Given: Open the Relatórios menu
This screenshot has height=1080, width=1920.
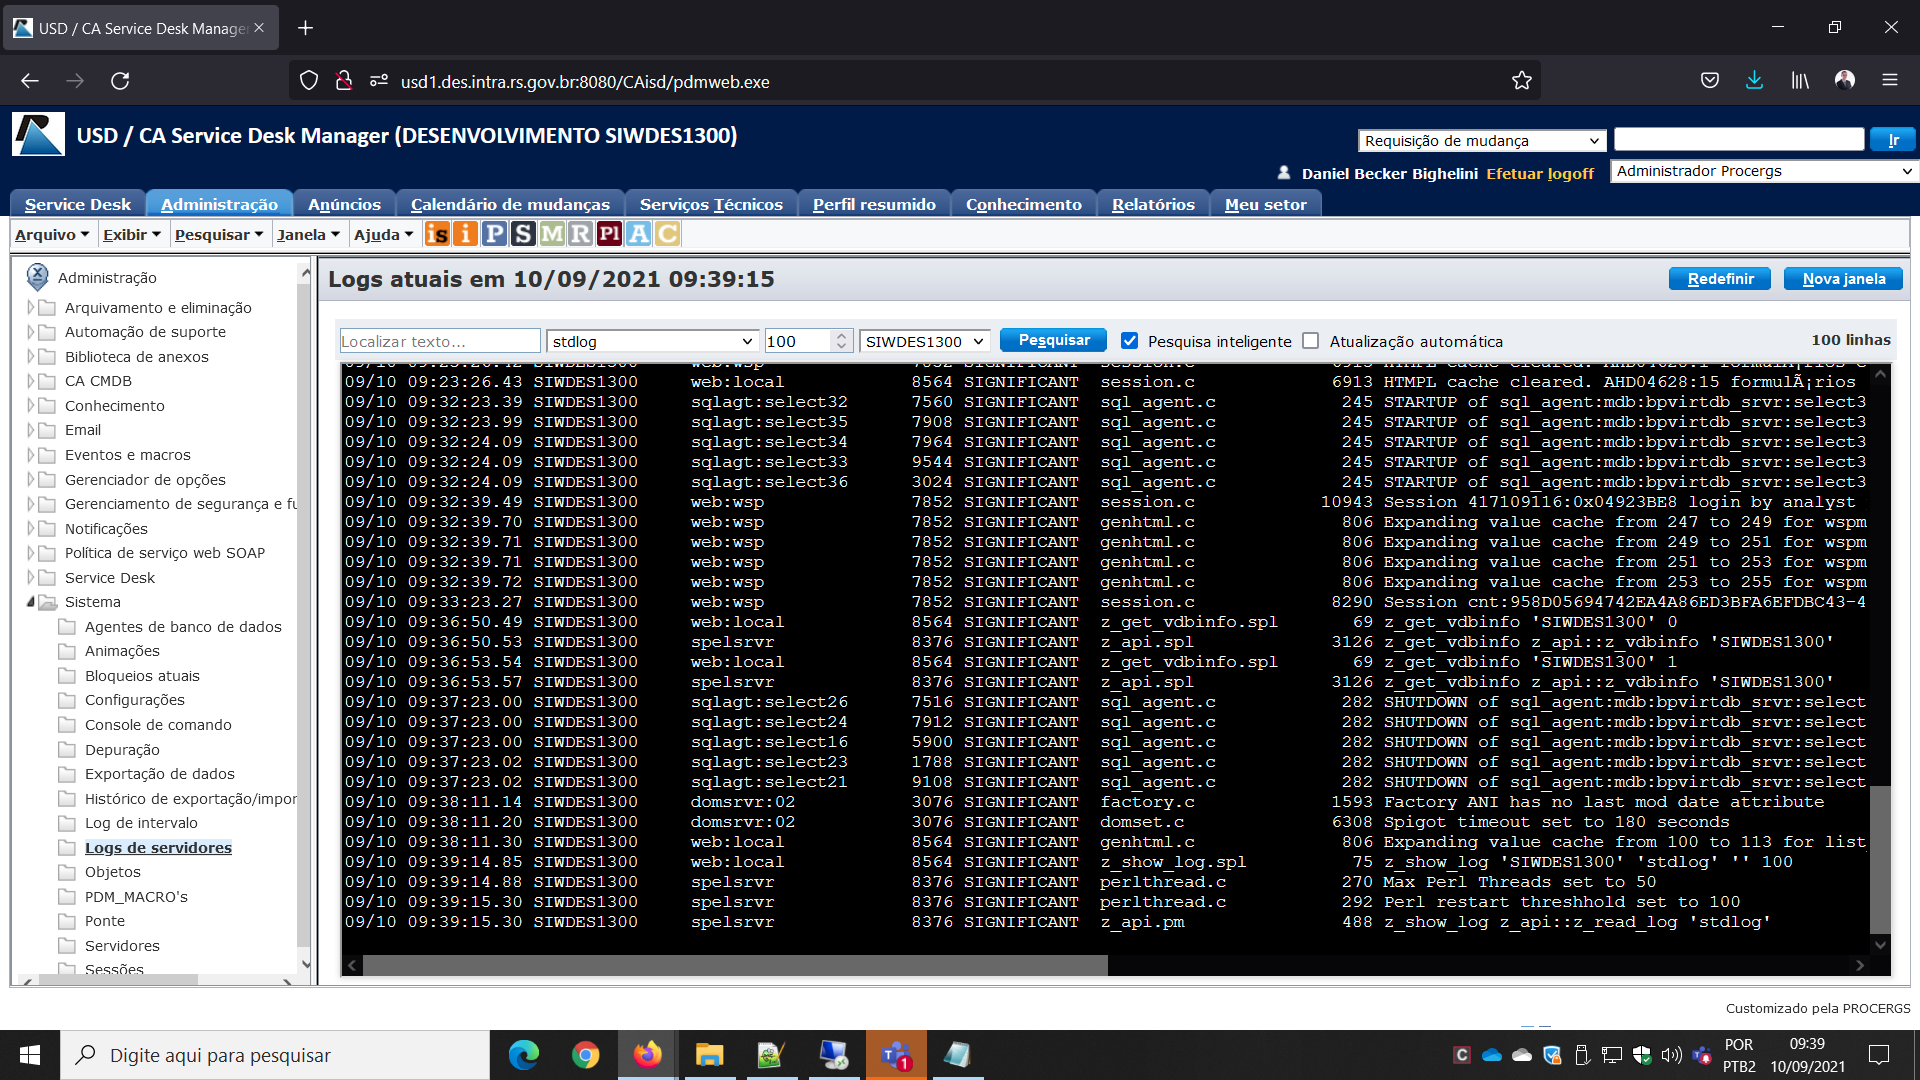Looking at the screenshot, I should pos(1152,204).
